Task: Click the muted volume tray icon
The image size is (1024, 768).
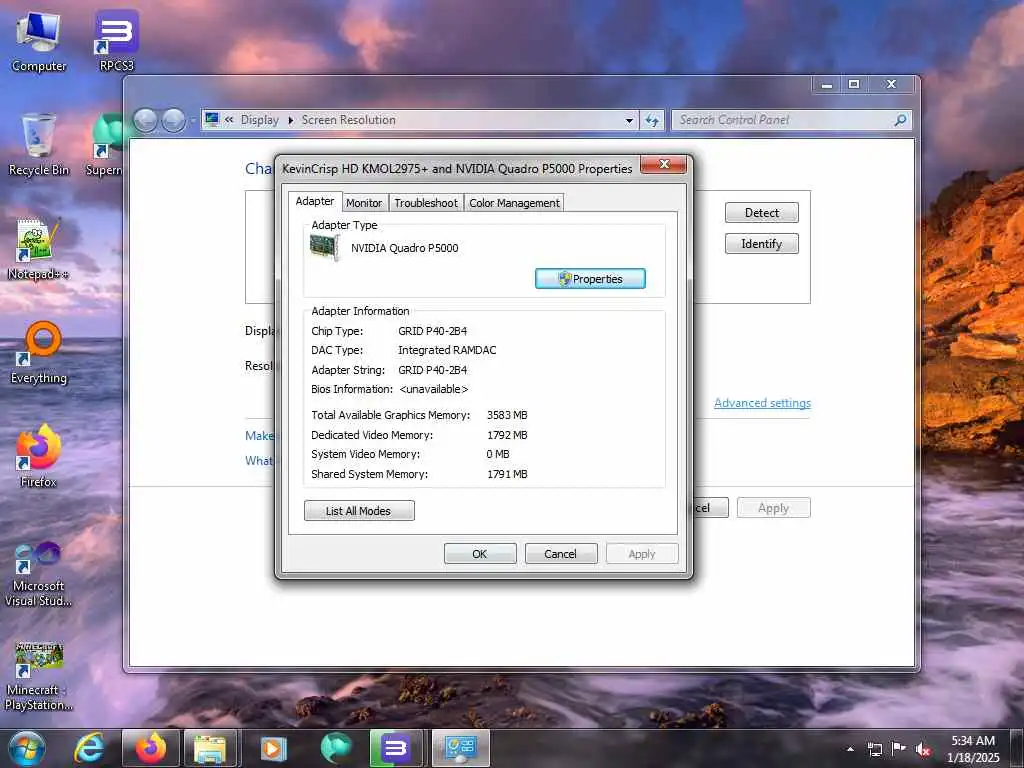Action: point(923,749)
